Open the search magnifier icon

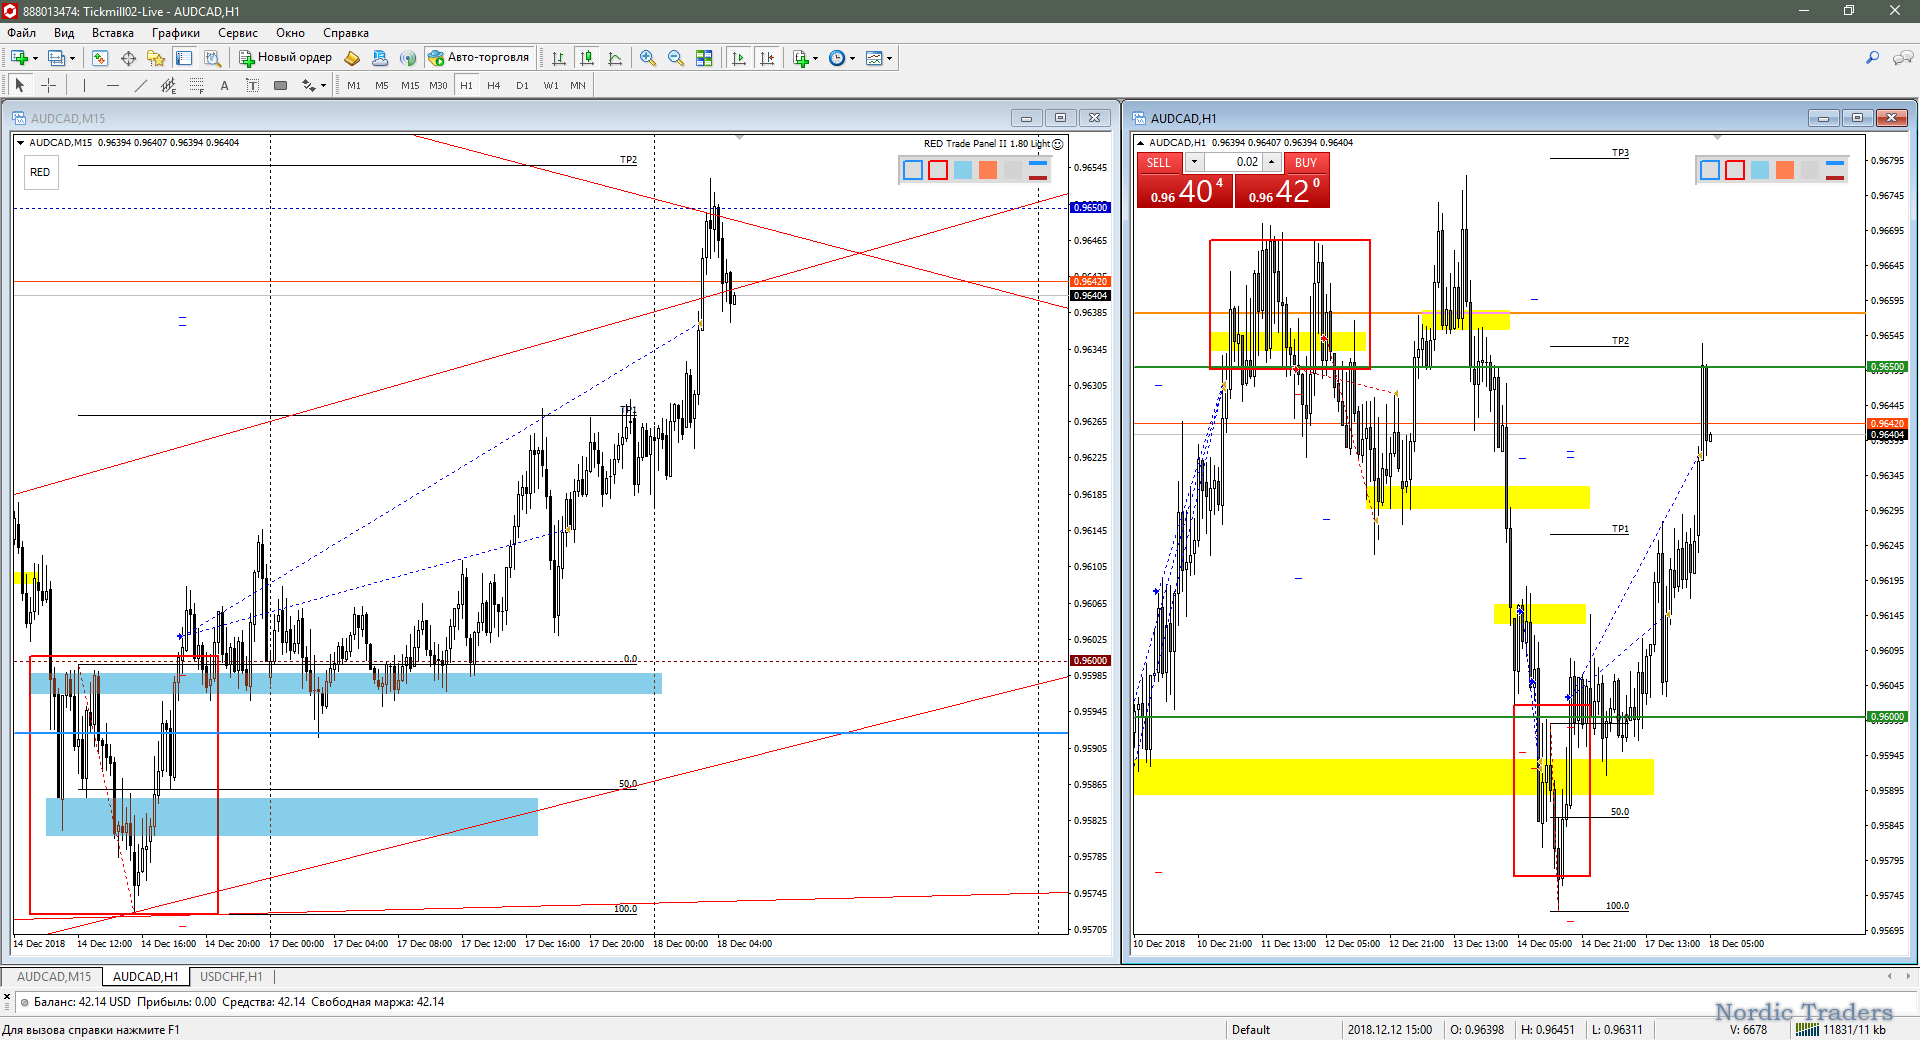coord(1873,58)
